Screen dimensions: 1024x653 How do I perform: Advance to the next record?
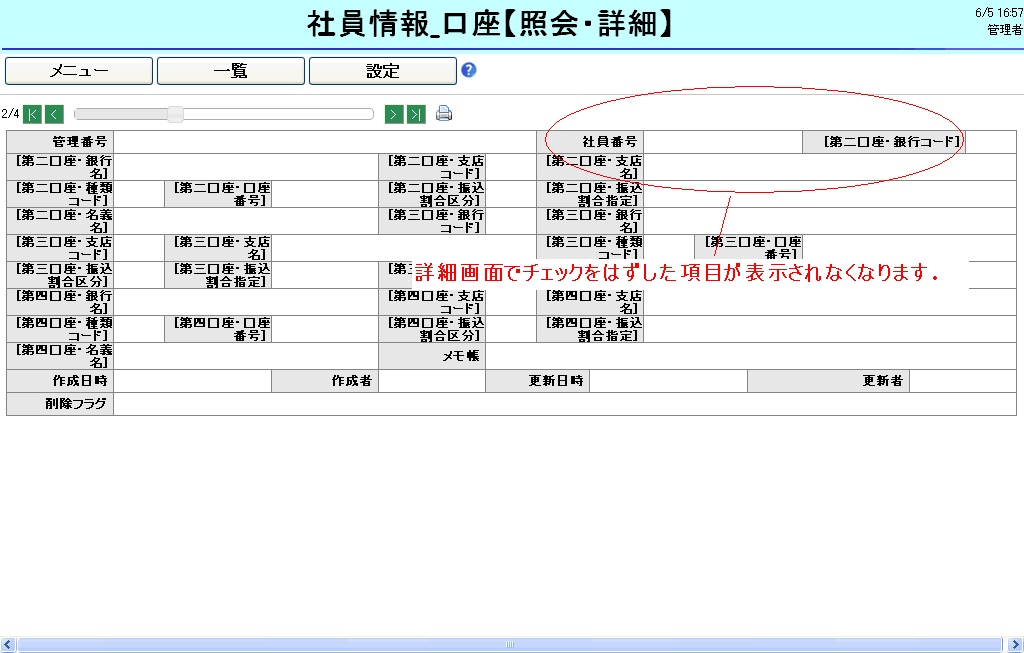click(394, 114)
